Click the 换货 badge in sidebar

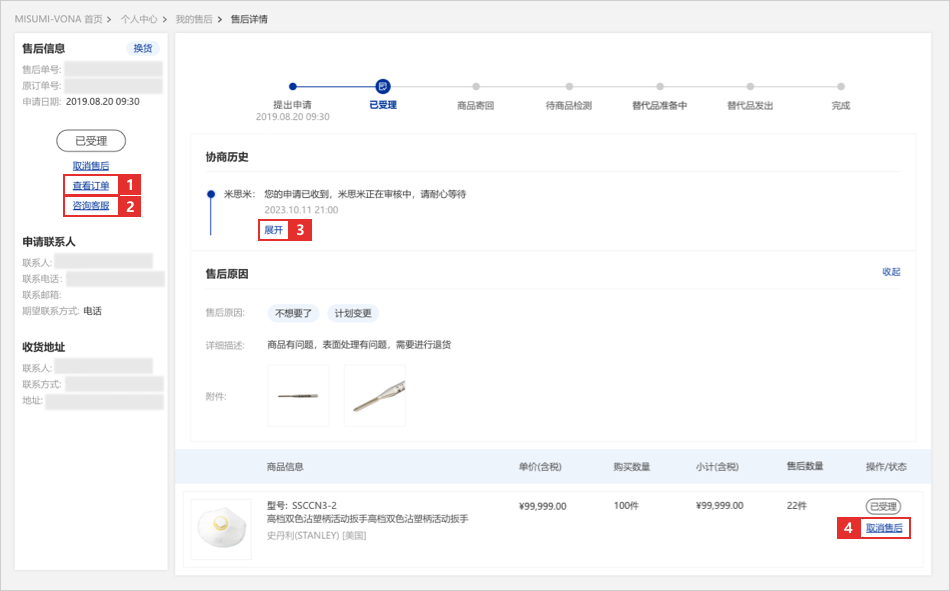click(x=143, y=48)
